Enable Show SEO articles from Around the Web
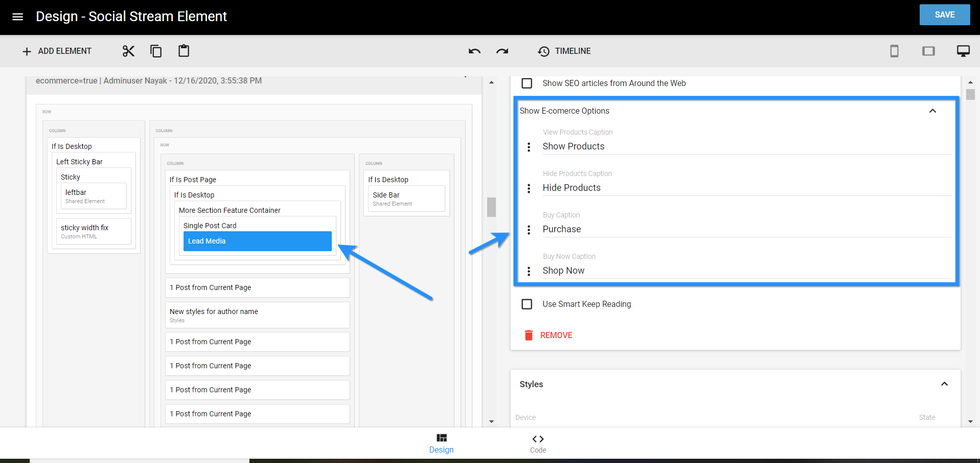 coord(527,83)
